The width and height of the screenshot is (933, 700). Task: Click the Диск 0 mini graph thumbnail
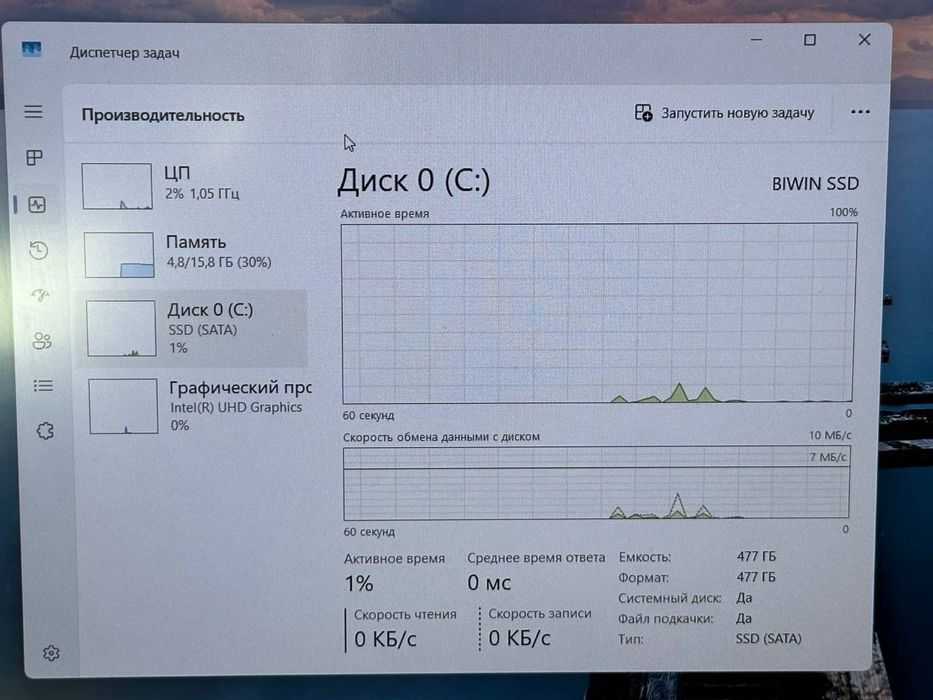(121, 328)
